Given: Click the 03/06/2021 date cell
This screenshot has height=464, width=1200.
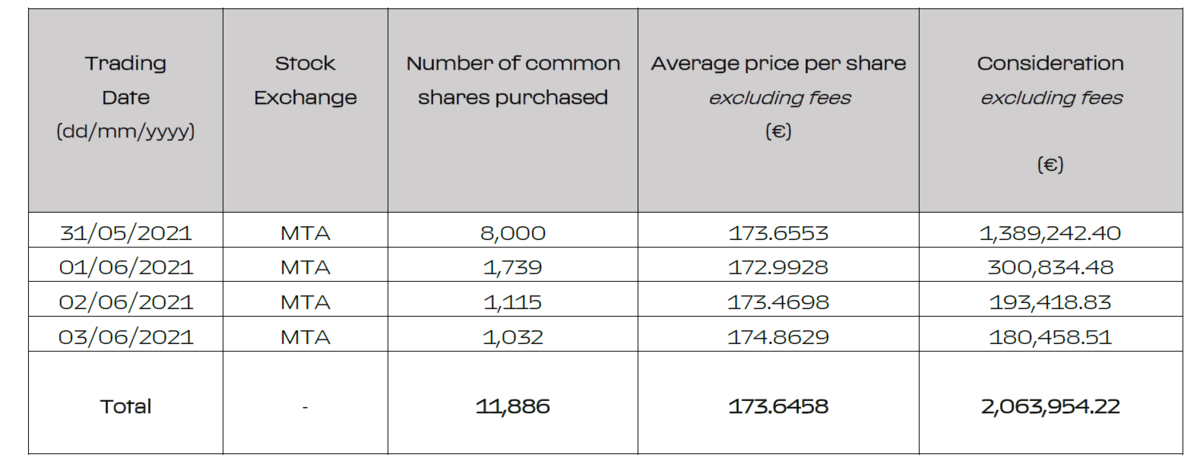Looking at the screenshot, I should click(126, 337).
